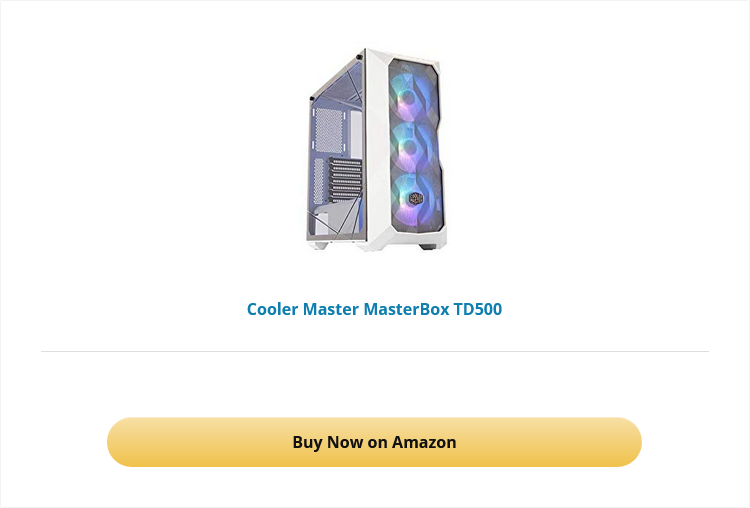
Task: Click the top RGB fan on the case
Action: (x=410, y=99)
